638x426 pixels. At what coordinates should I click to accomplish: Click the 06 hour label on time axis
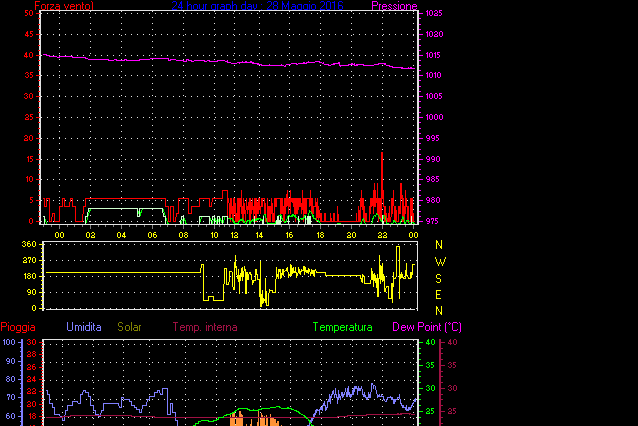[152, 235]
